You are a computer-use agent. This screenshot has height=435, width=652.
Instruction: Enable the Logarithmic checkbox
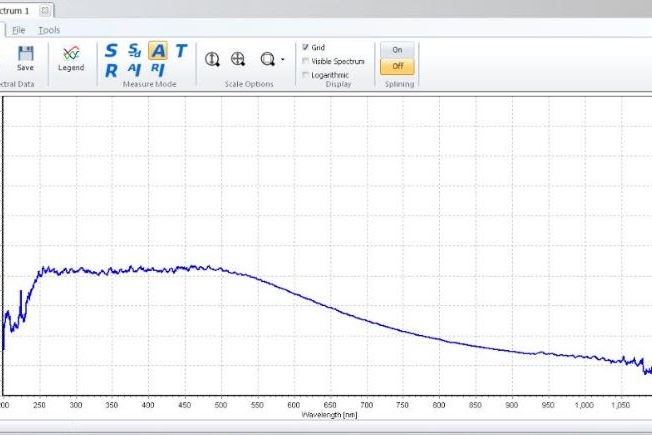305,75
